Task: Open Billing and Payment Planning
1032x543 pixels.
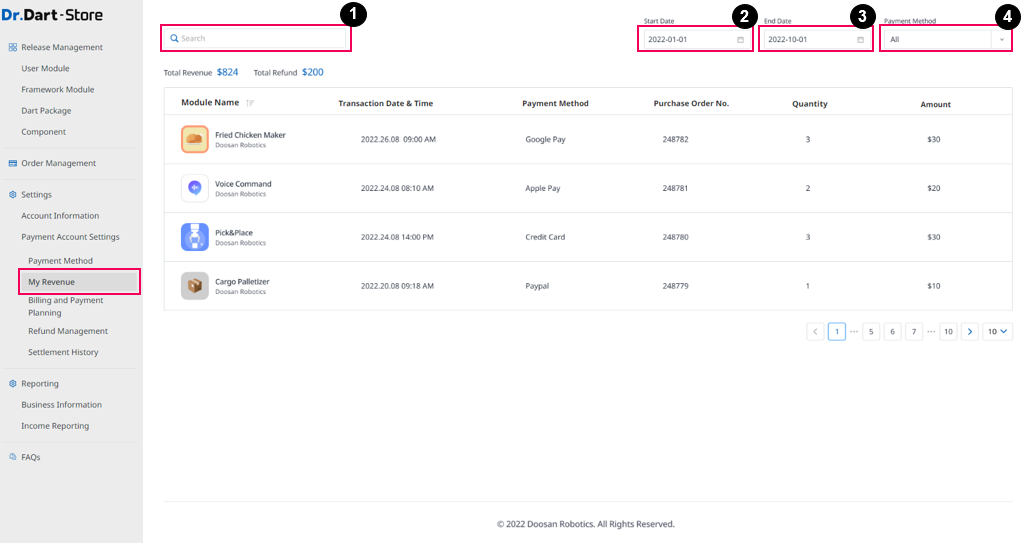Action: [x=66, y=306]
